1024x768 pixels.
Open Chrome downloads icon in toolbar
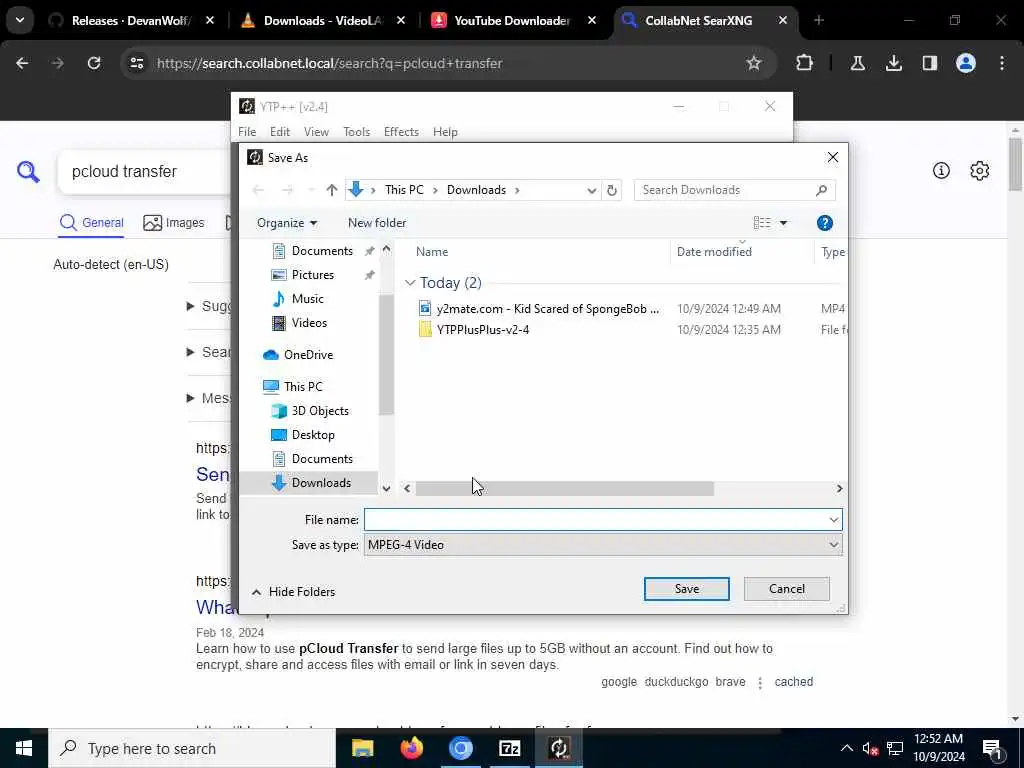pyautogui.click(x=893, y=63)
